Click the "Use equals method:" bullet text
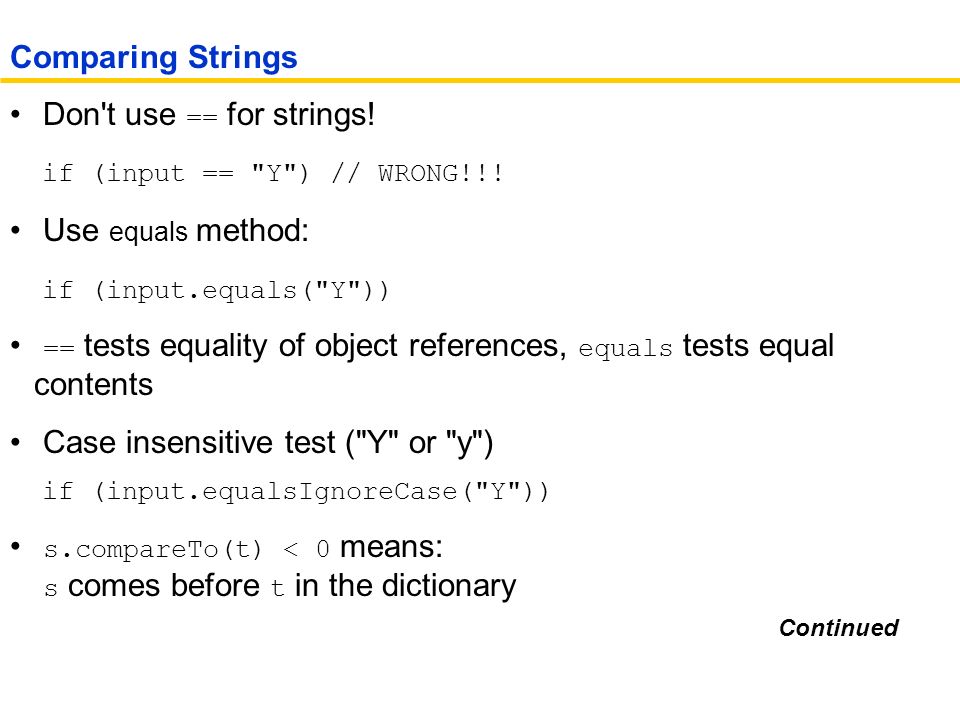This screenshot has width=960, height=720. click(176, 231)
